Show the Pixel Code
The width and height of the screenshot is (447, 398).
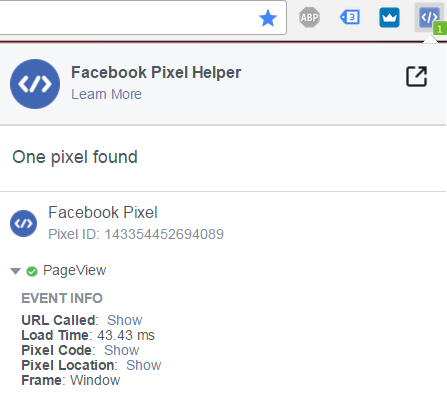pyautogui.click(x=121, y=350)
